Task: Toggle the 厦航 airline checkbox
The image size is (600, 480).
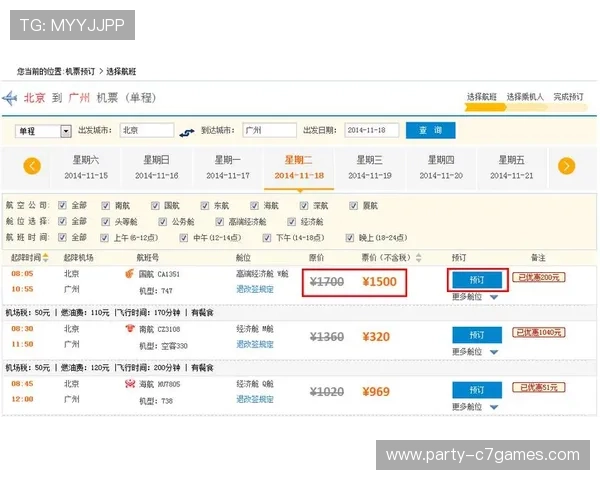Action: point(353,206)
